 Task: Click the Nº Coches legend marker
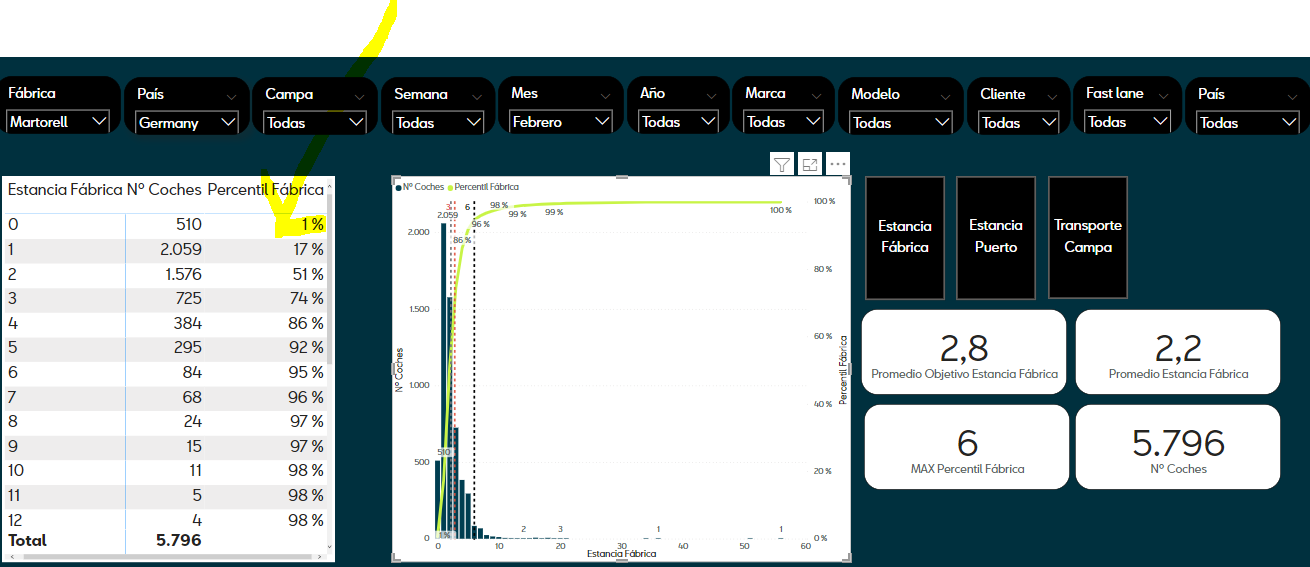(399, 187)
